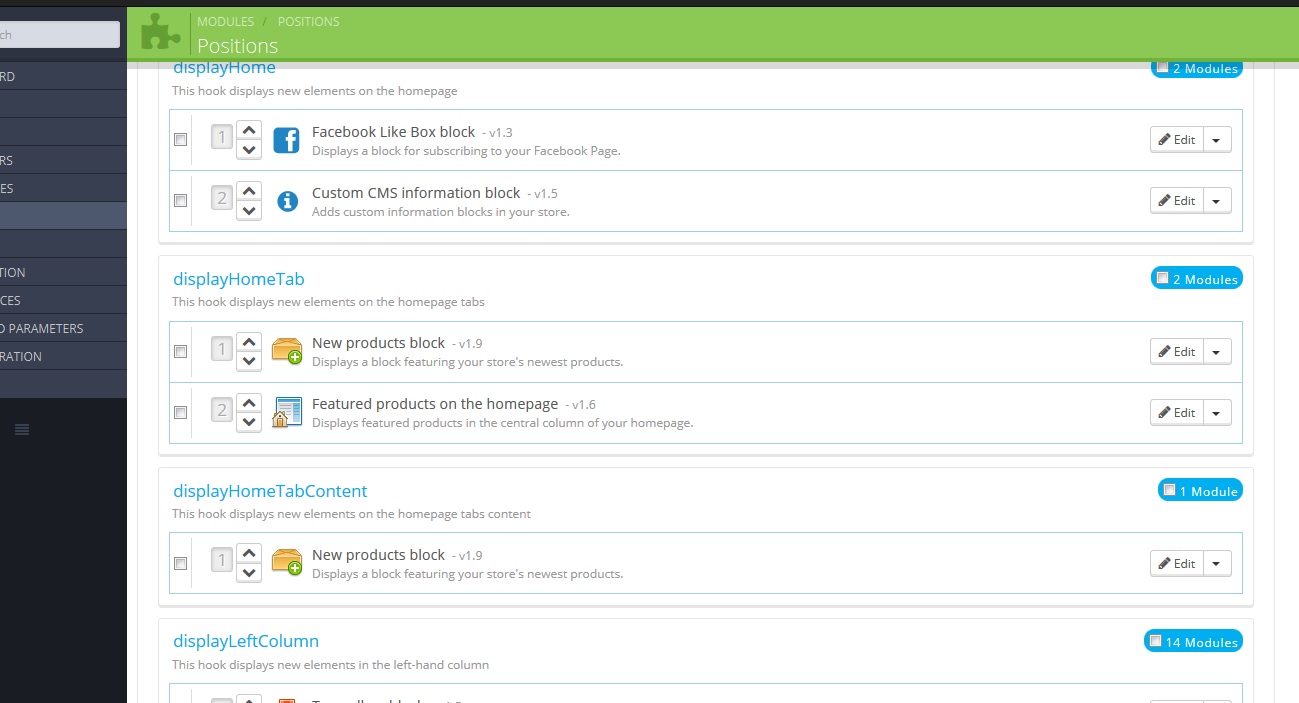1299x703 pixels.
Task: Open the sidebar item ending in 'TION'
Action: [63, 272]
